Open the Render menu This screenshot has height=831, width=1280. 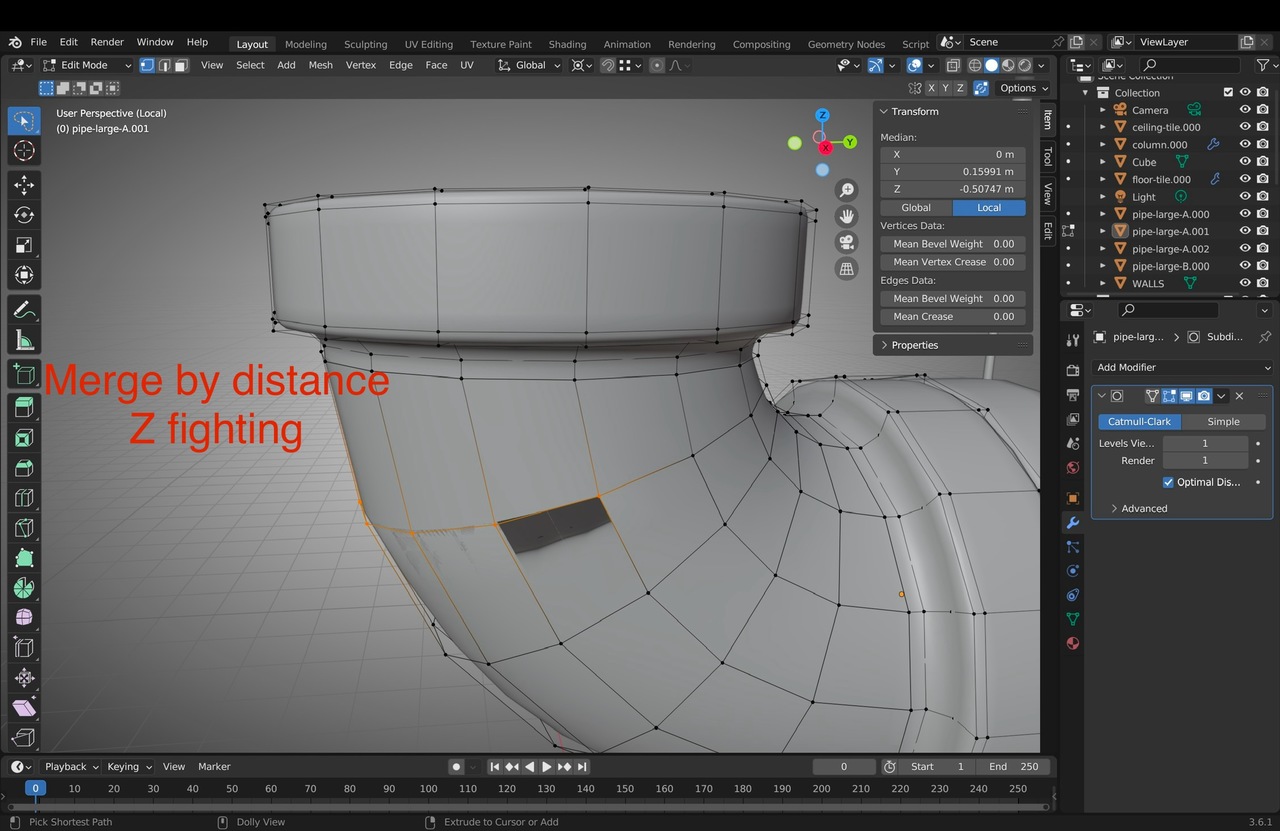click(x=107, y=42)
